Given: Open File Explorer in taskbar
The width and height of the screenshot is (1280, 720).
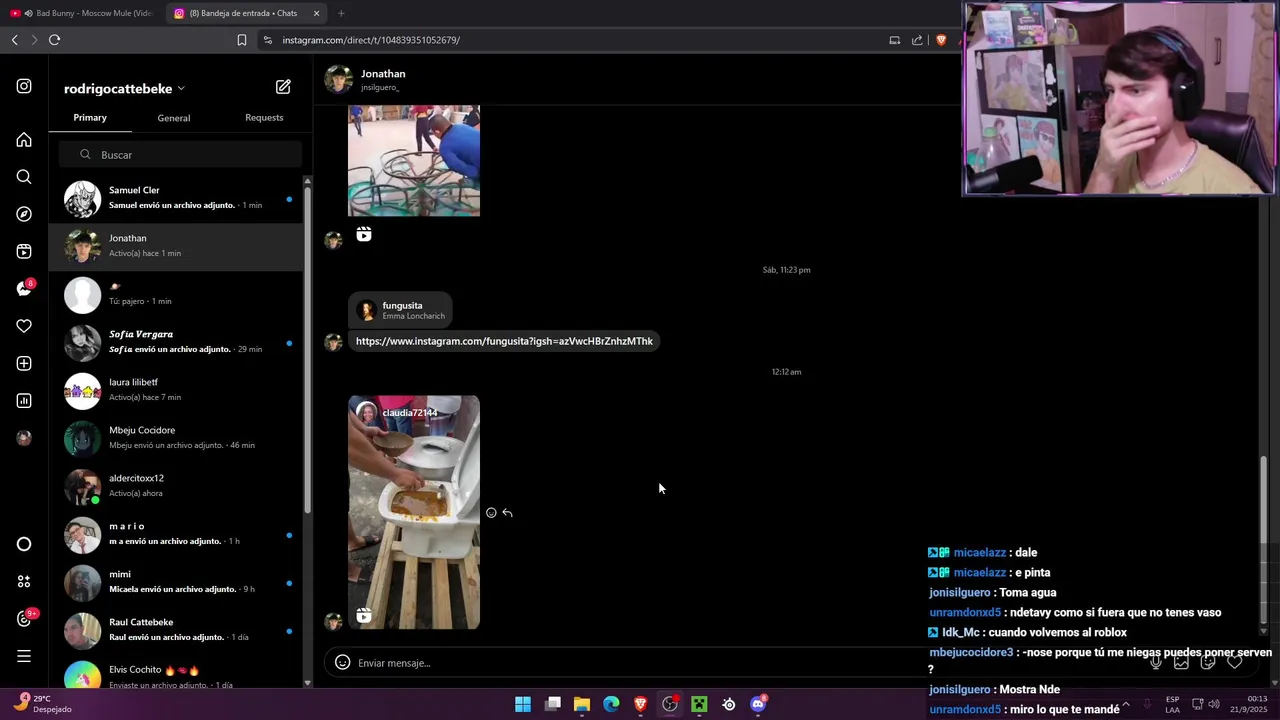Looking at the screenshot, I should click(582, 704).
